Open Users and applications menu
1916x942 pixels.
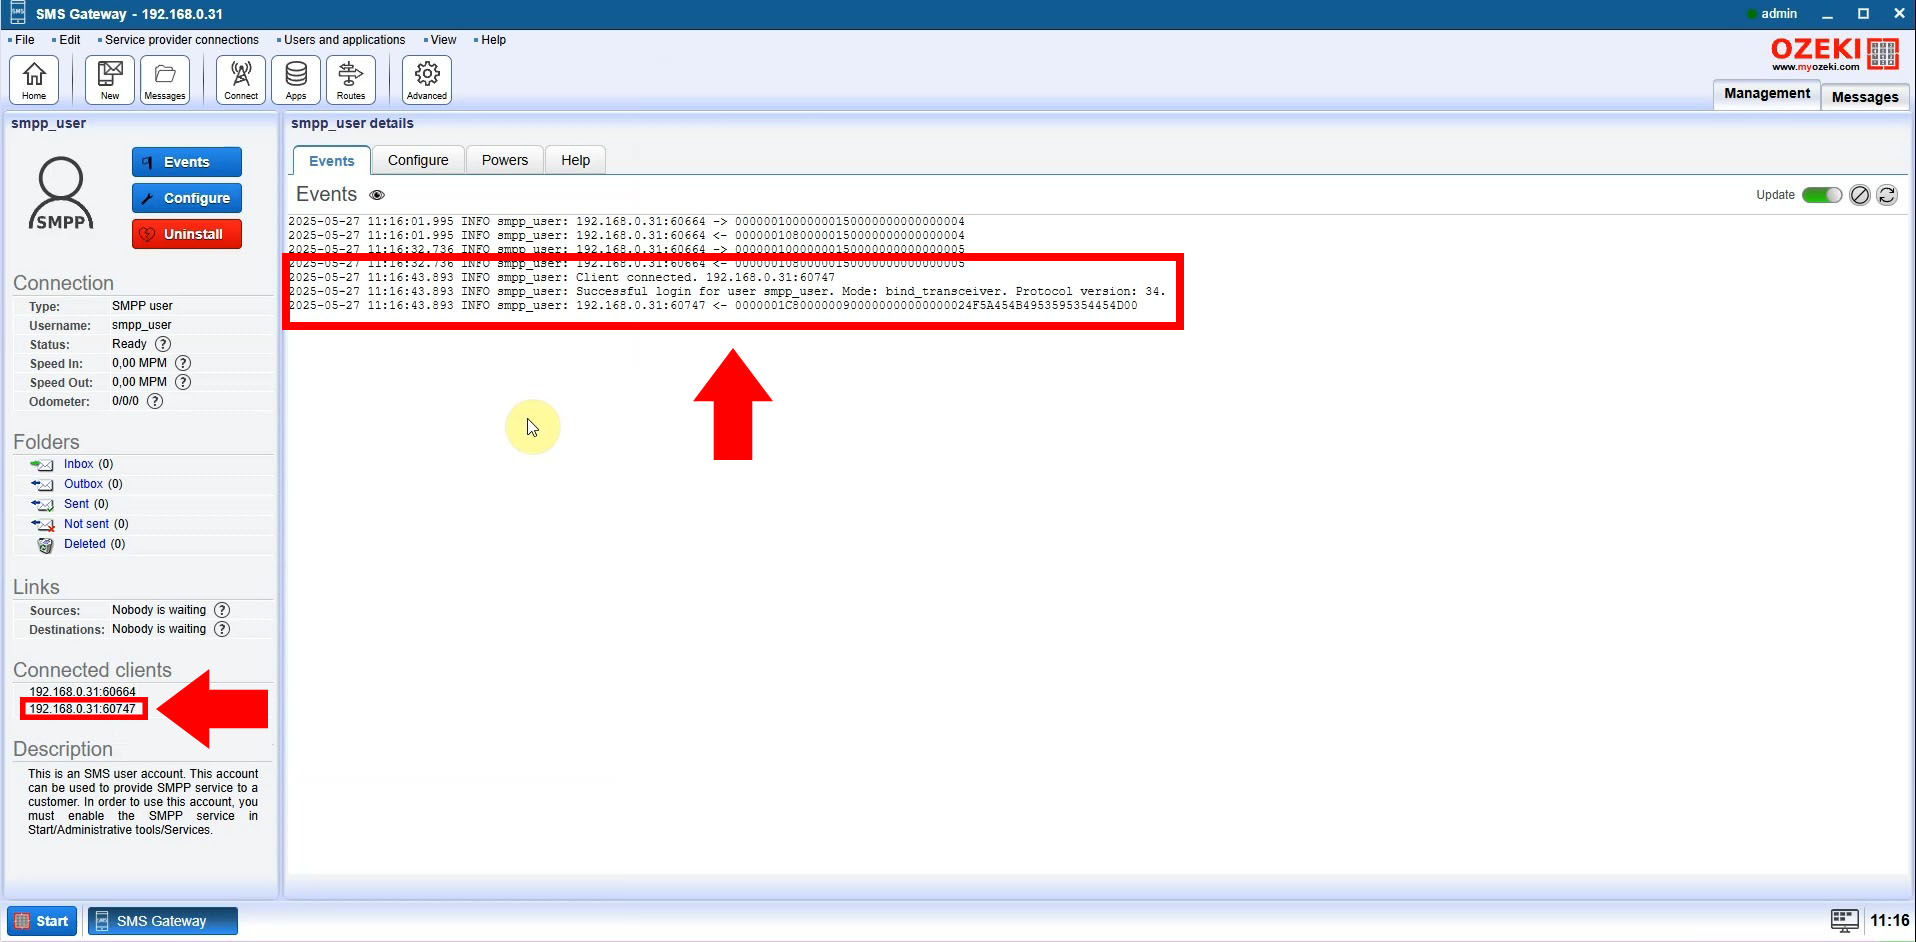pyautogui.click(x=345, y=40)
